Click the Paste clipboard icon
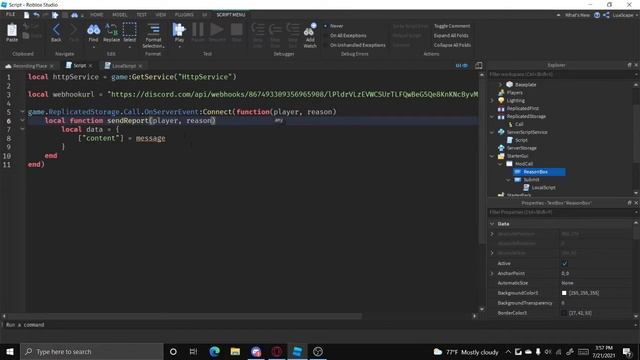The width and height of the screenshot is (640, 360). coord(12,30)
